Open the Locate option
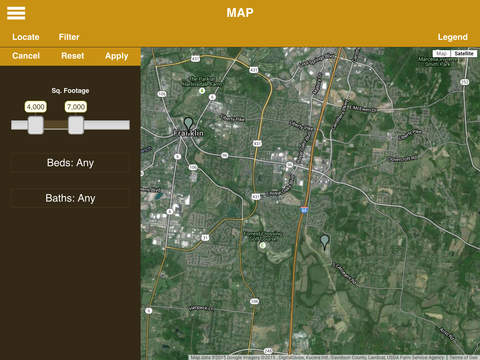 [26, 37]
